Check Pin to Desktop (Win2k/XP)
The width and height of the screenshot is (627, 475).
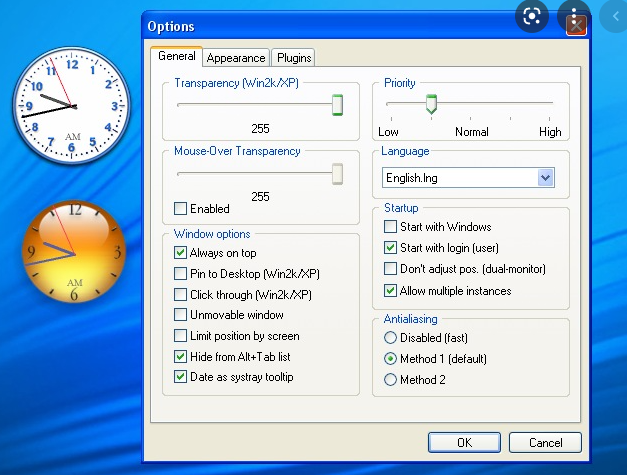pos(180,274)
